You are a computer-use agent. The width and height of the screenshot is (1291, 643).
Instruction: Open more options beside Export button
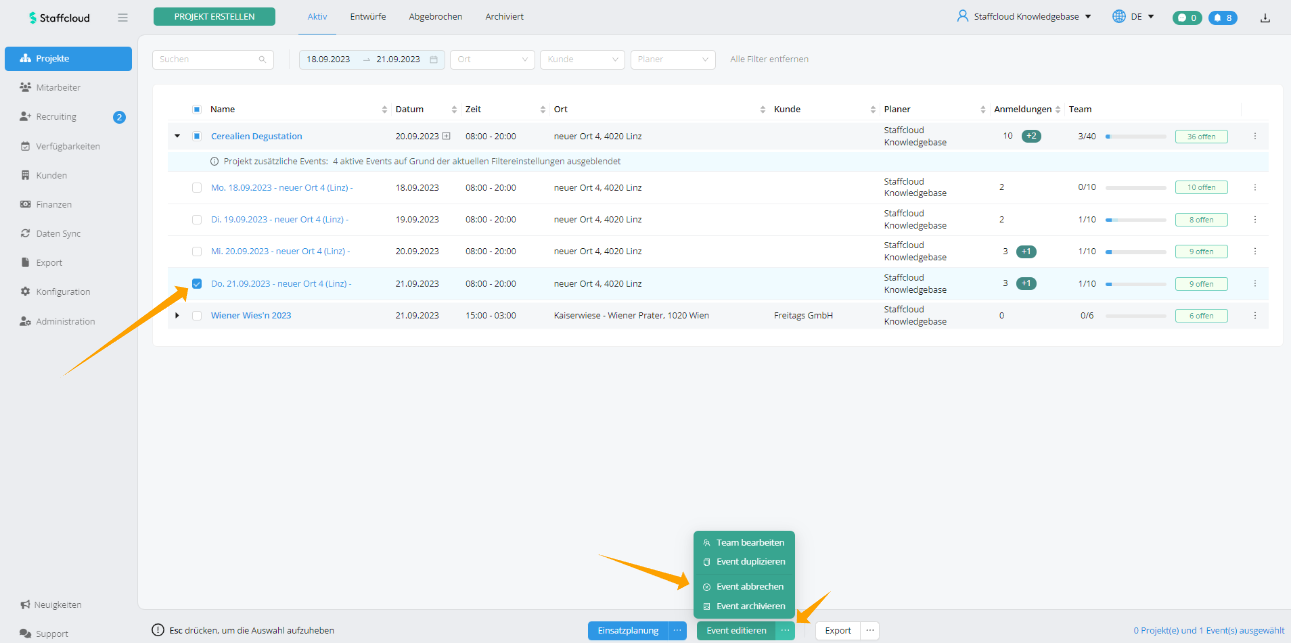(870, 631)
